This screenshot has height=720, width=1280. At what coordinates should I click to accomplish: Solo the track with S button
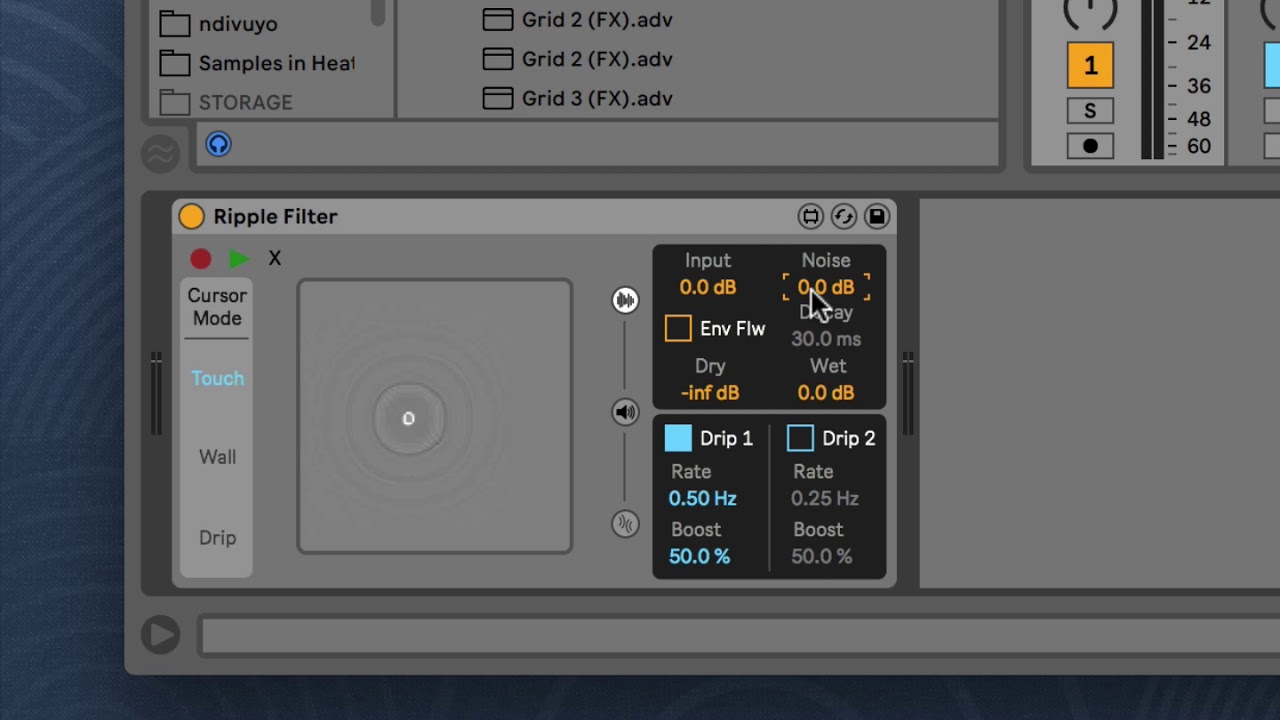pos(1090,111)
